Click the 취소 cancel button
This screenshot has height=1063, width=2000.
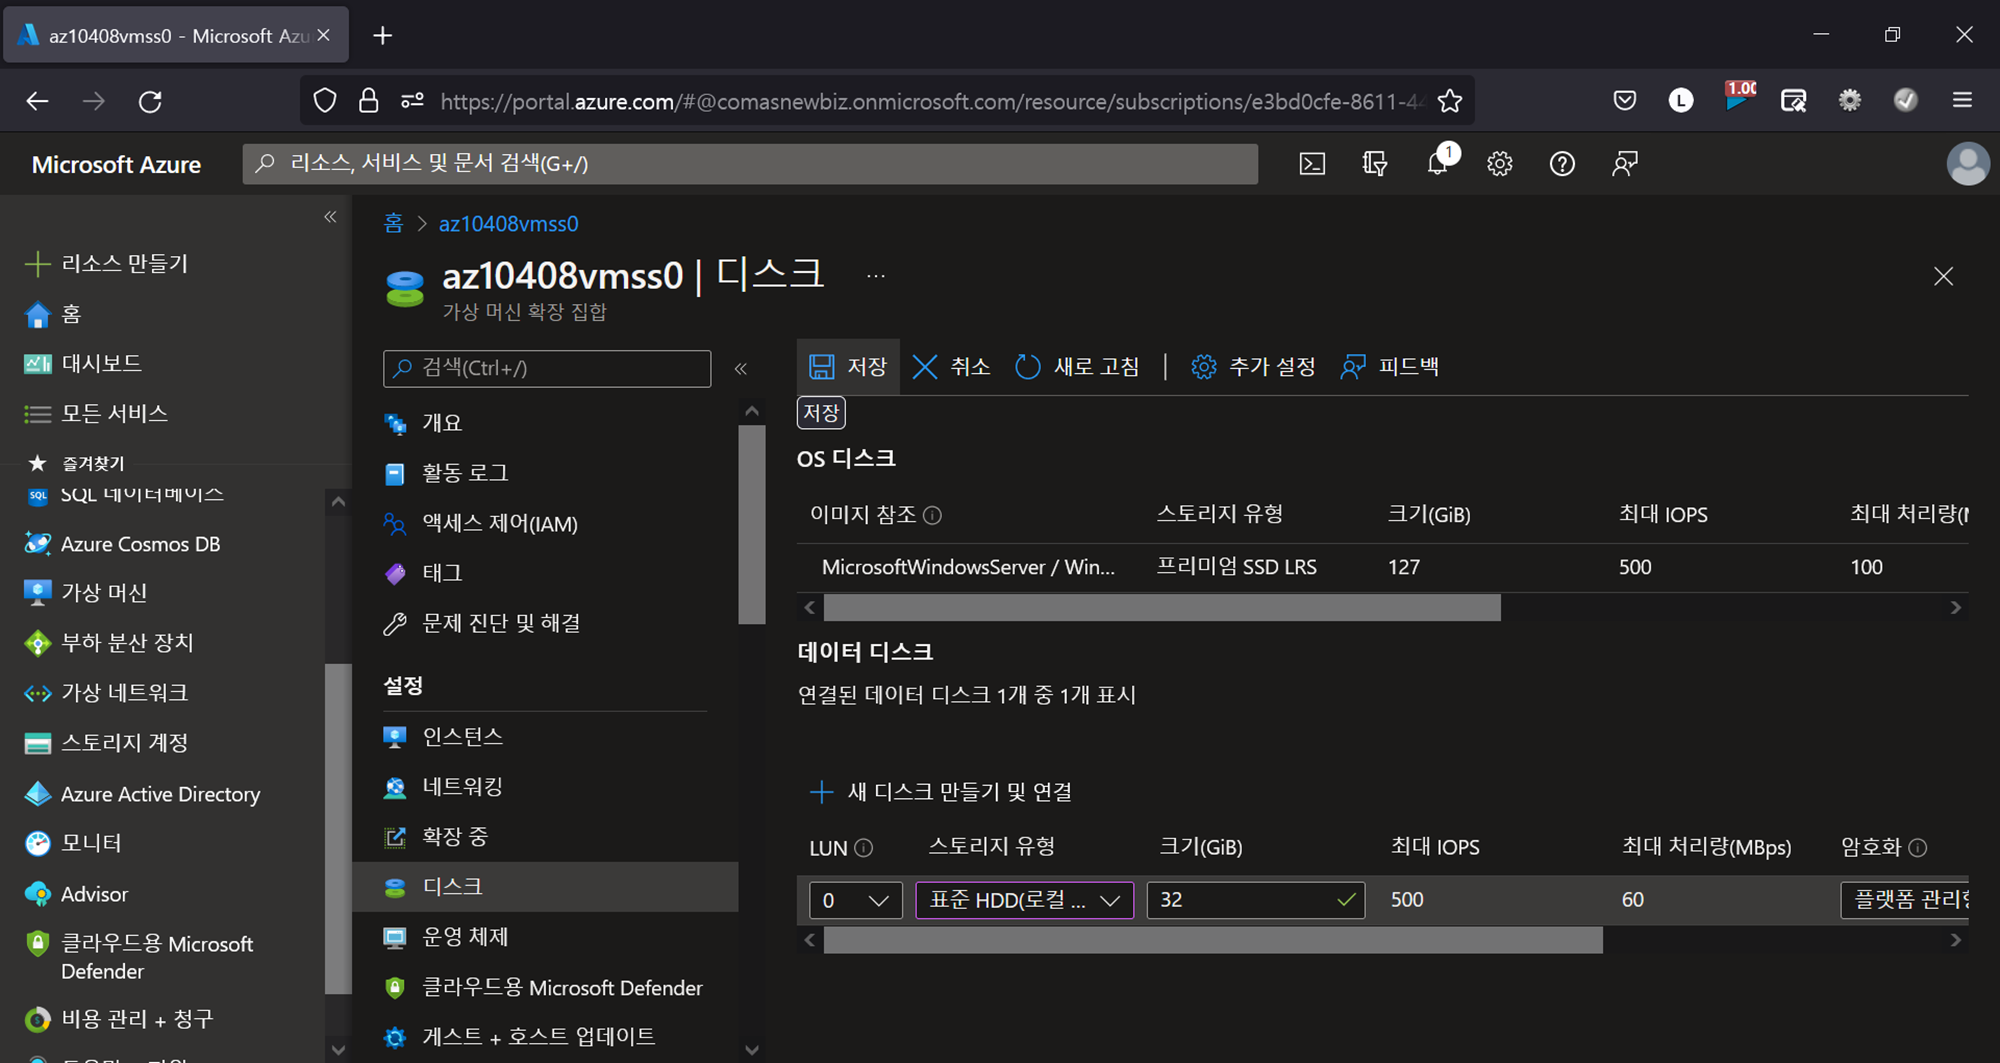(x=951, y=367)
